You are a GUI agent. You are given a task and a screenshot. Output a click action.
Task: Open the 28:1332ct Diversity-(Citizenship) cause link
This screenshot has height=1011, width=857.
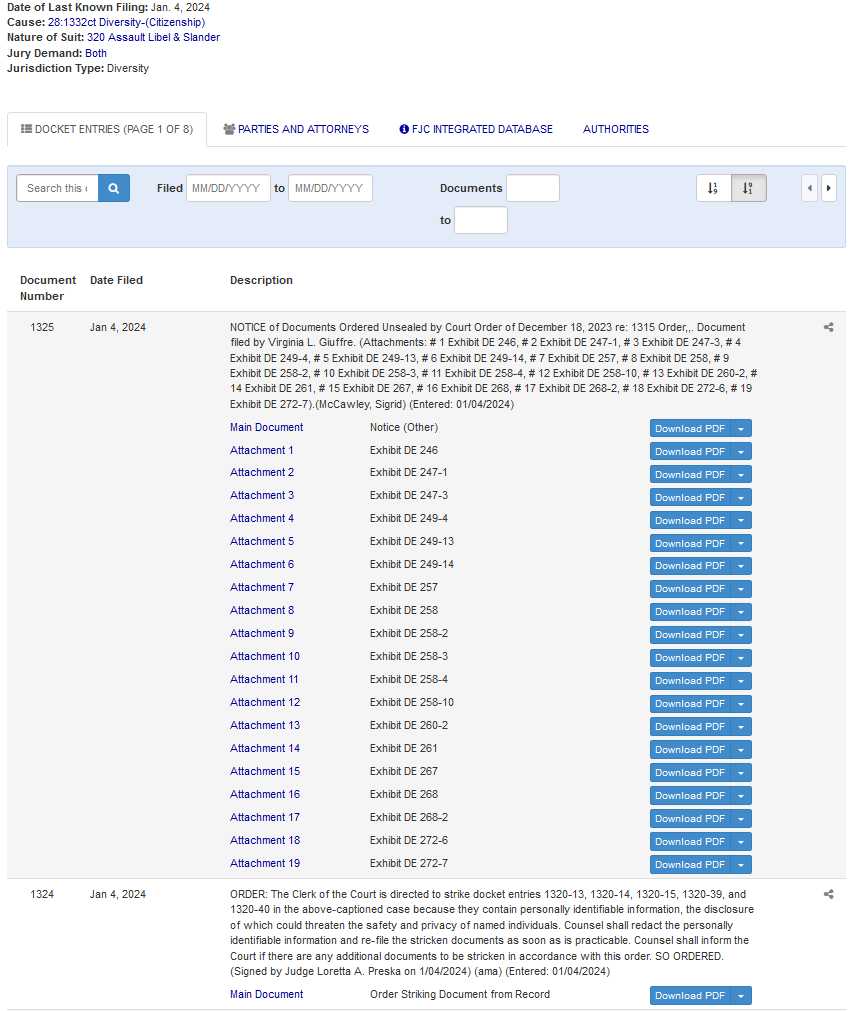click(x=126, y=23)
